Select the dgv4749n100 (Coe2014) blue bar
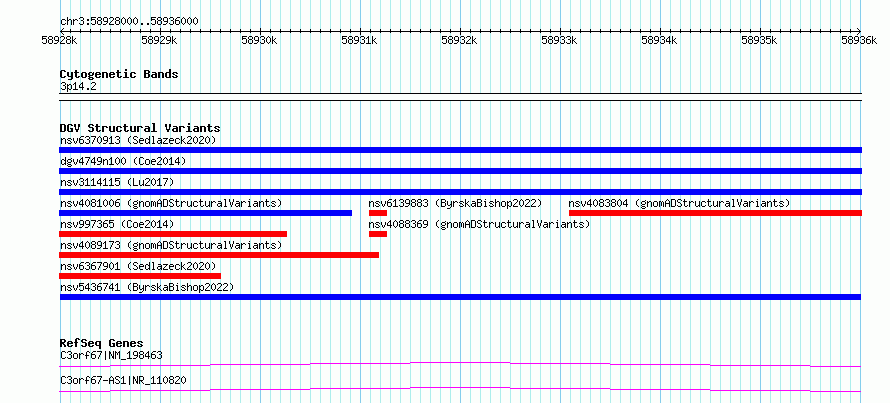This screenshot has height=403, width=890. [x=460, y=171]
